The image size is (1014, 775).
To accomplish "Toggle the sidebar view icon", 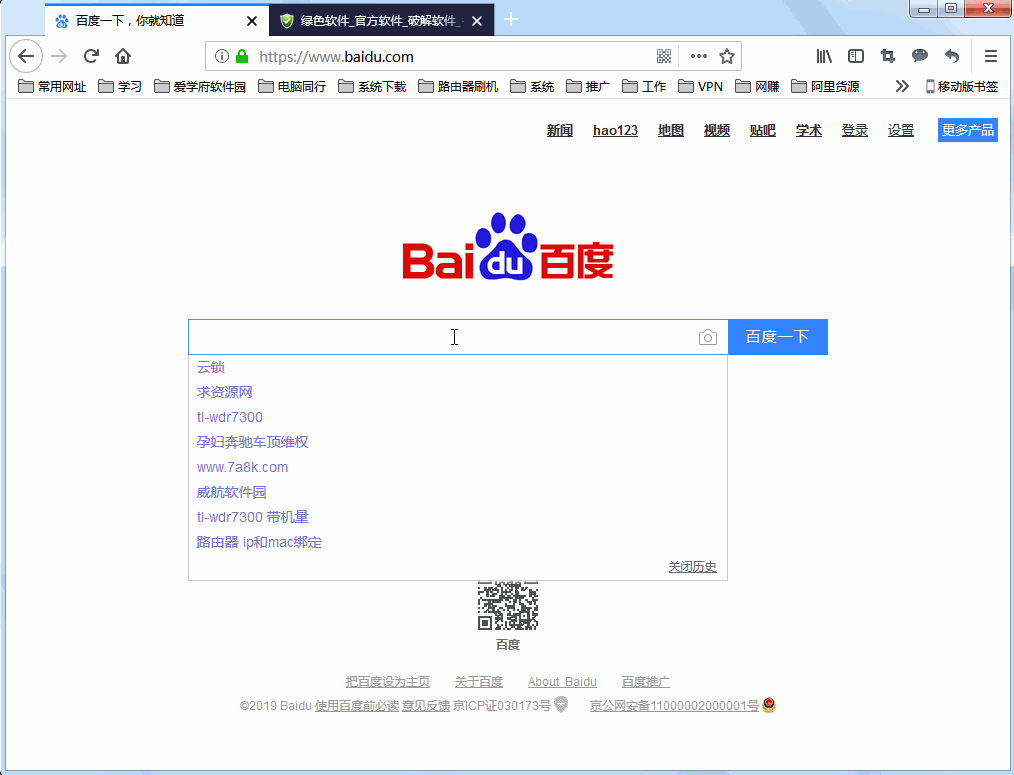I will click(x=856, y=56).
